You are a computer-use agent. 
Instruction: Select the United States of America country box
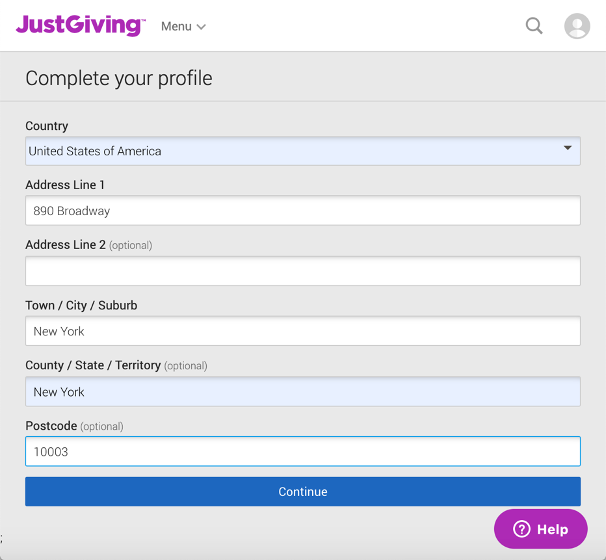303,151
